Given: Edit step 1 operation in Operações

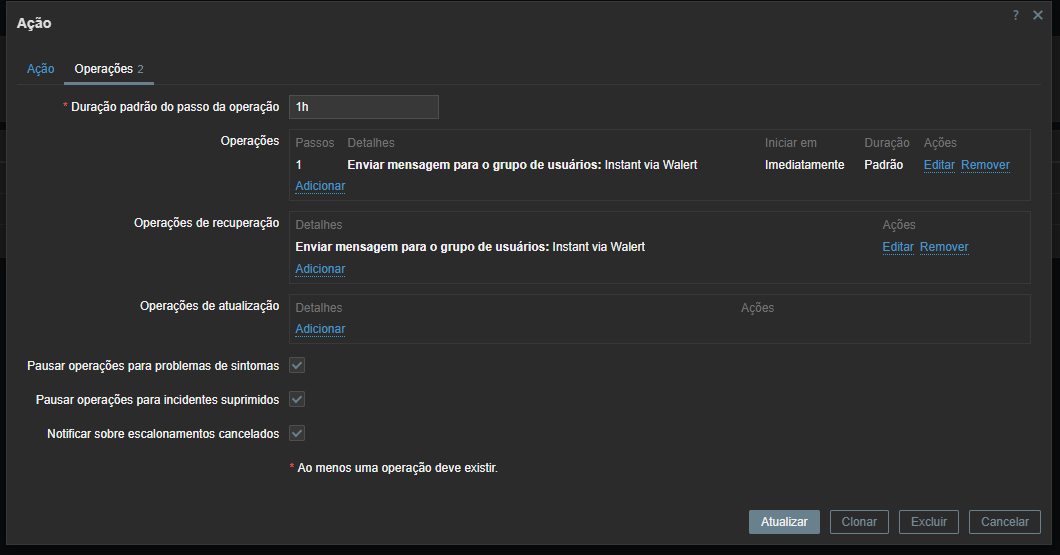Looking at the screenshot, I should tap(939, 165).
